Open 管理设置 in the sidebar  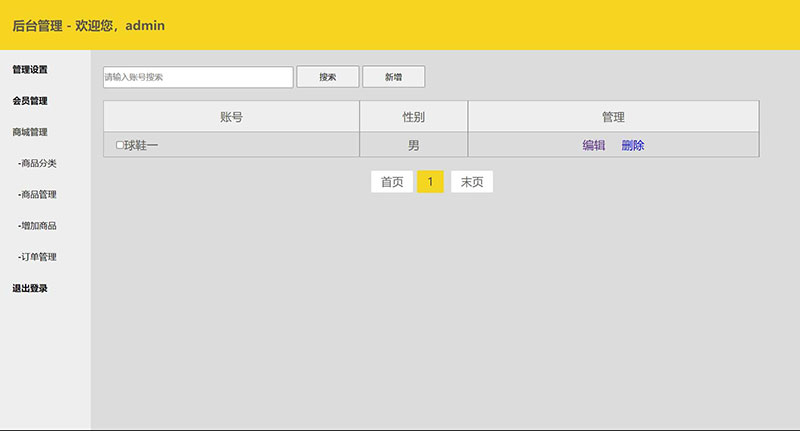[x=30, y=70]
